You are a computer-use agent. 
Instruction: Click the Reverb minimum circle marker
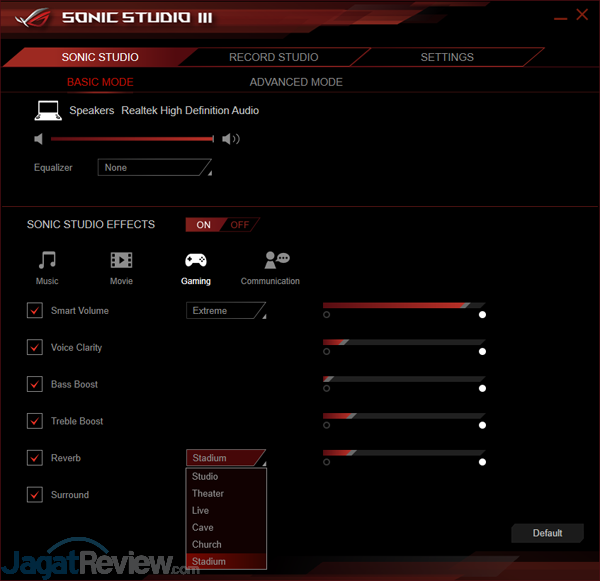pyautogui.click(x=326, y=462)
